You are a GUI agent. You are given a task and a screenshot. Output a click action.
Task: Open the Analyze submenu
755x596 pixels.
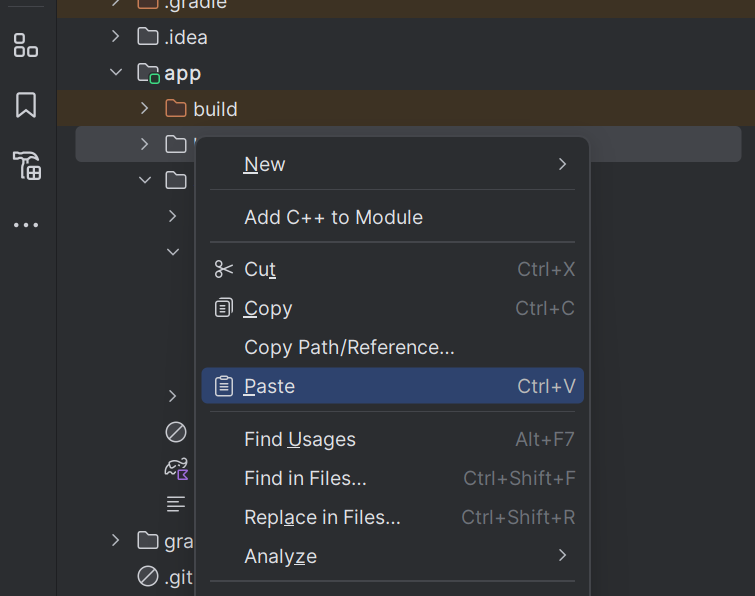pos(280,556)
